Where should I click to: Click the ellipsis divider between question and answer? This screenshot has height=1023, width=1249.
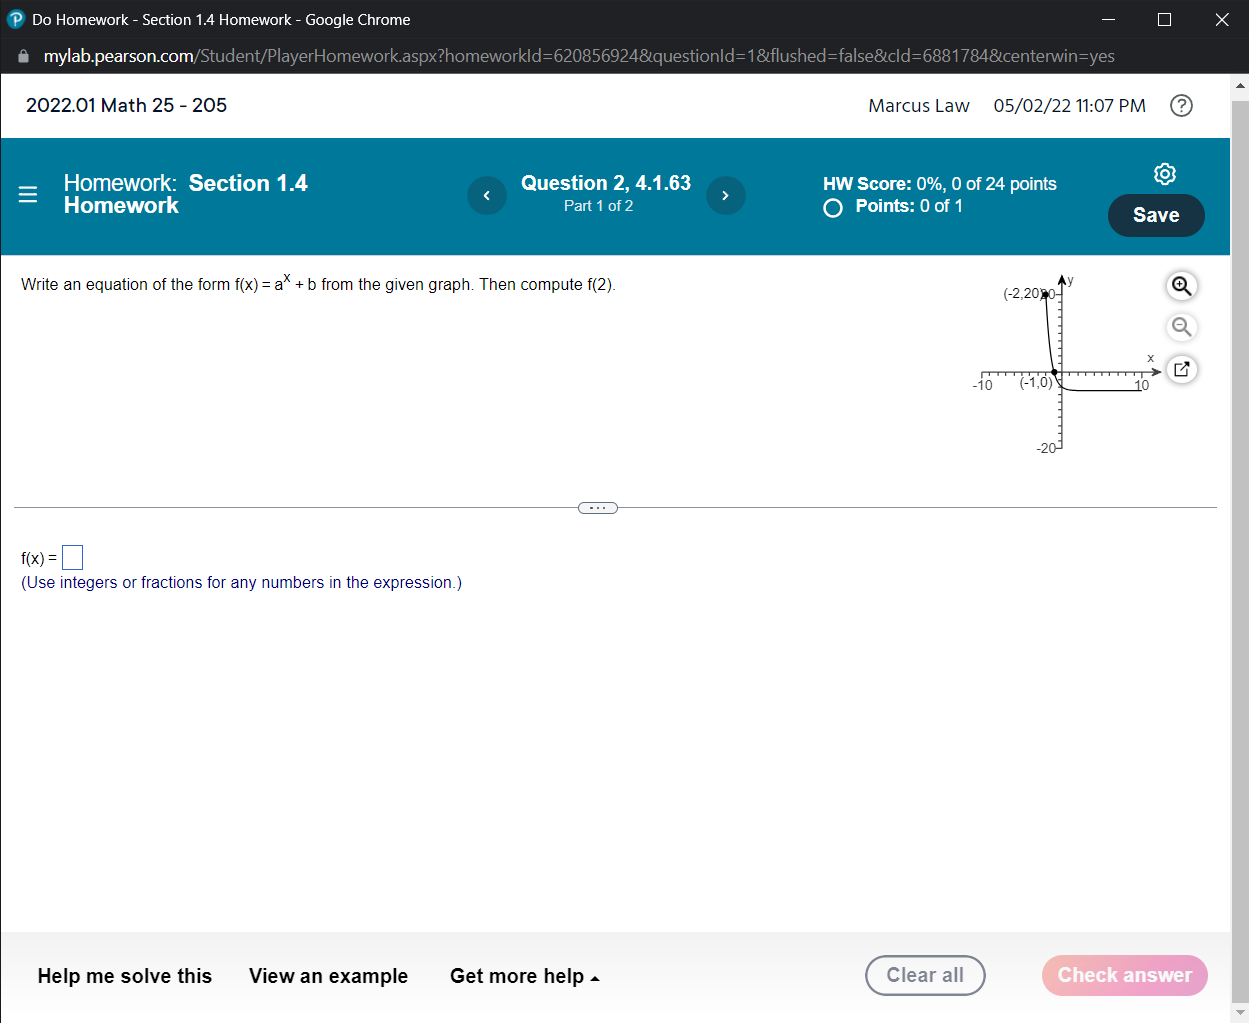point(597,507)
